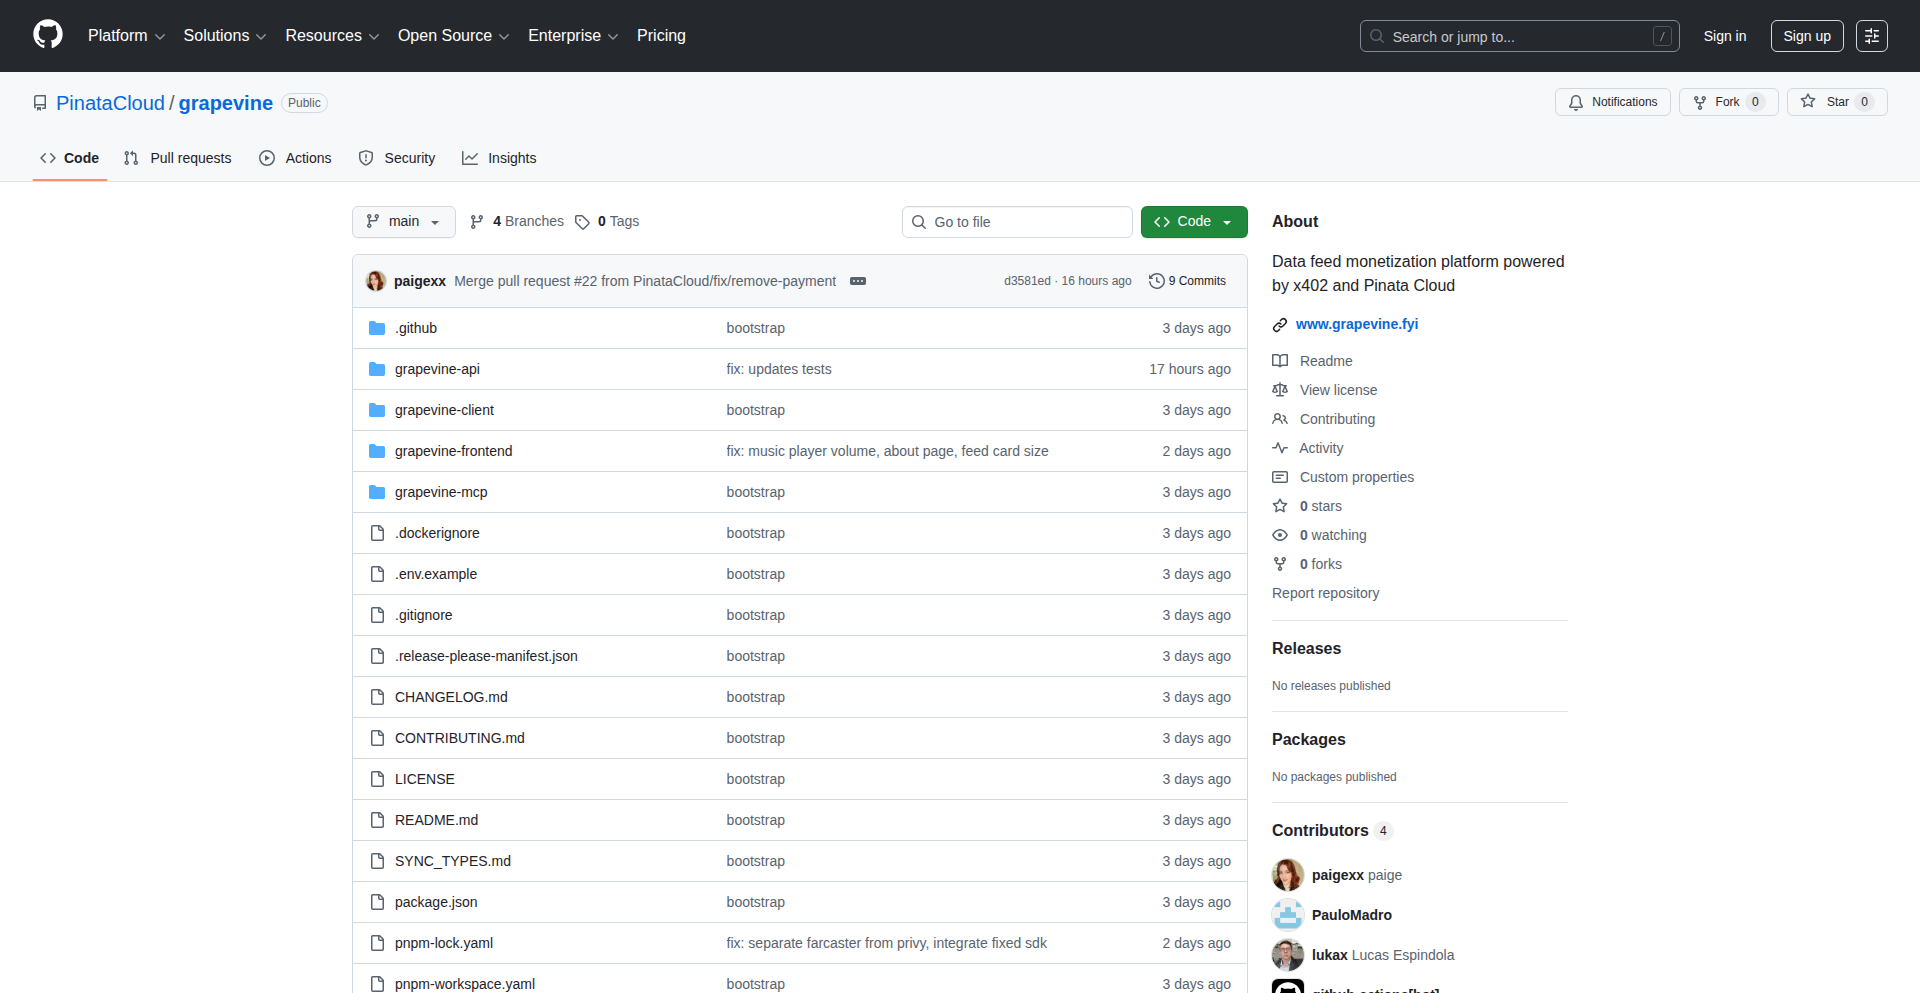Switch to the Security tab
The height and width of the screenshot is (993, 1920).
[x=397, y=158]
